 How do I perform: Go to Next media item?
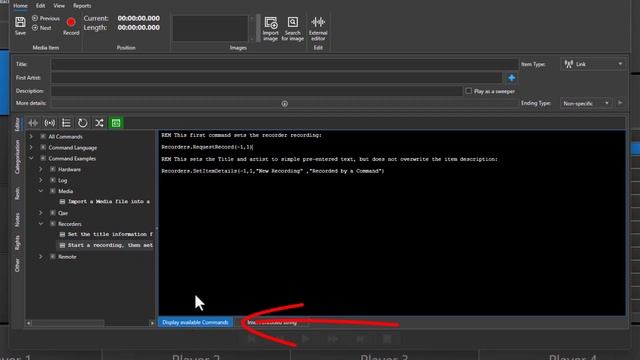point(42,28)
